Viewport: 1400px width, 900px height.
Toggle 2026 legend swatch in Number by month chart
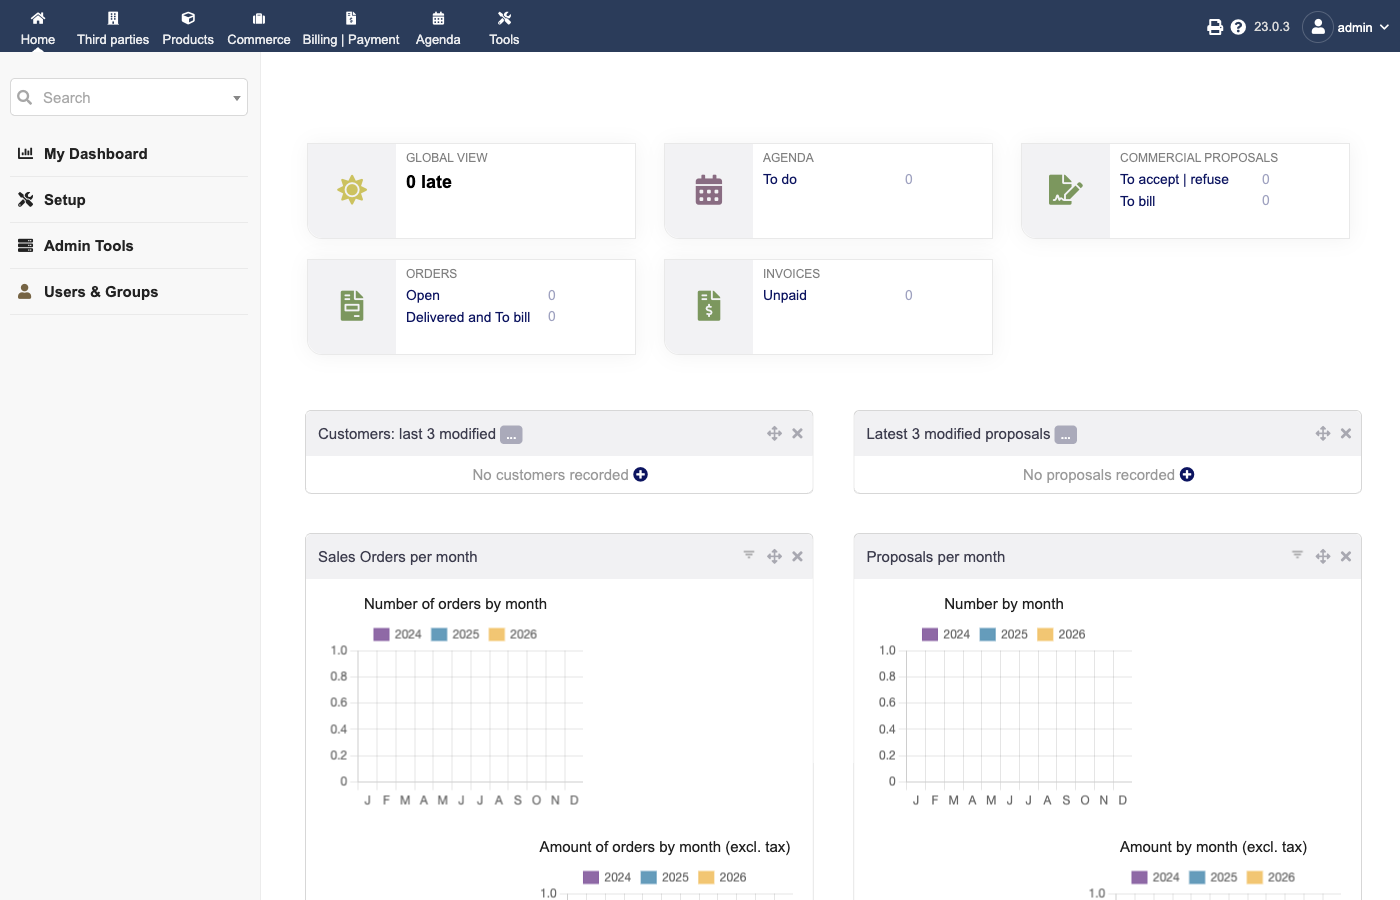point(1046,634)
